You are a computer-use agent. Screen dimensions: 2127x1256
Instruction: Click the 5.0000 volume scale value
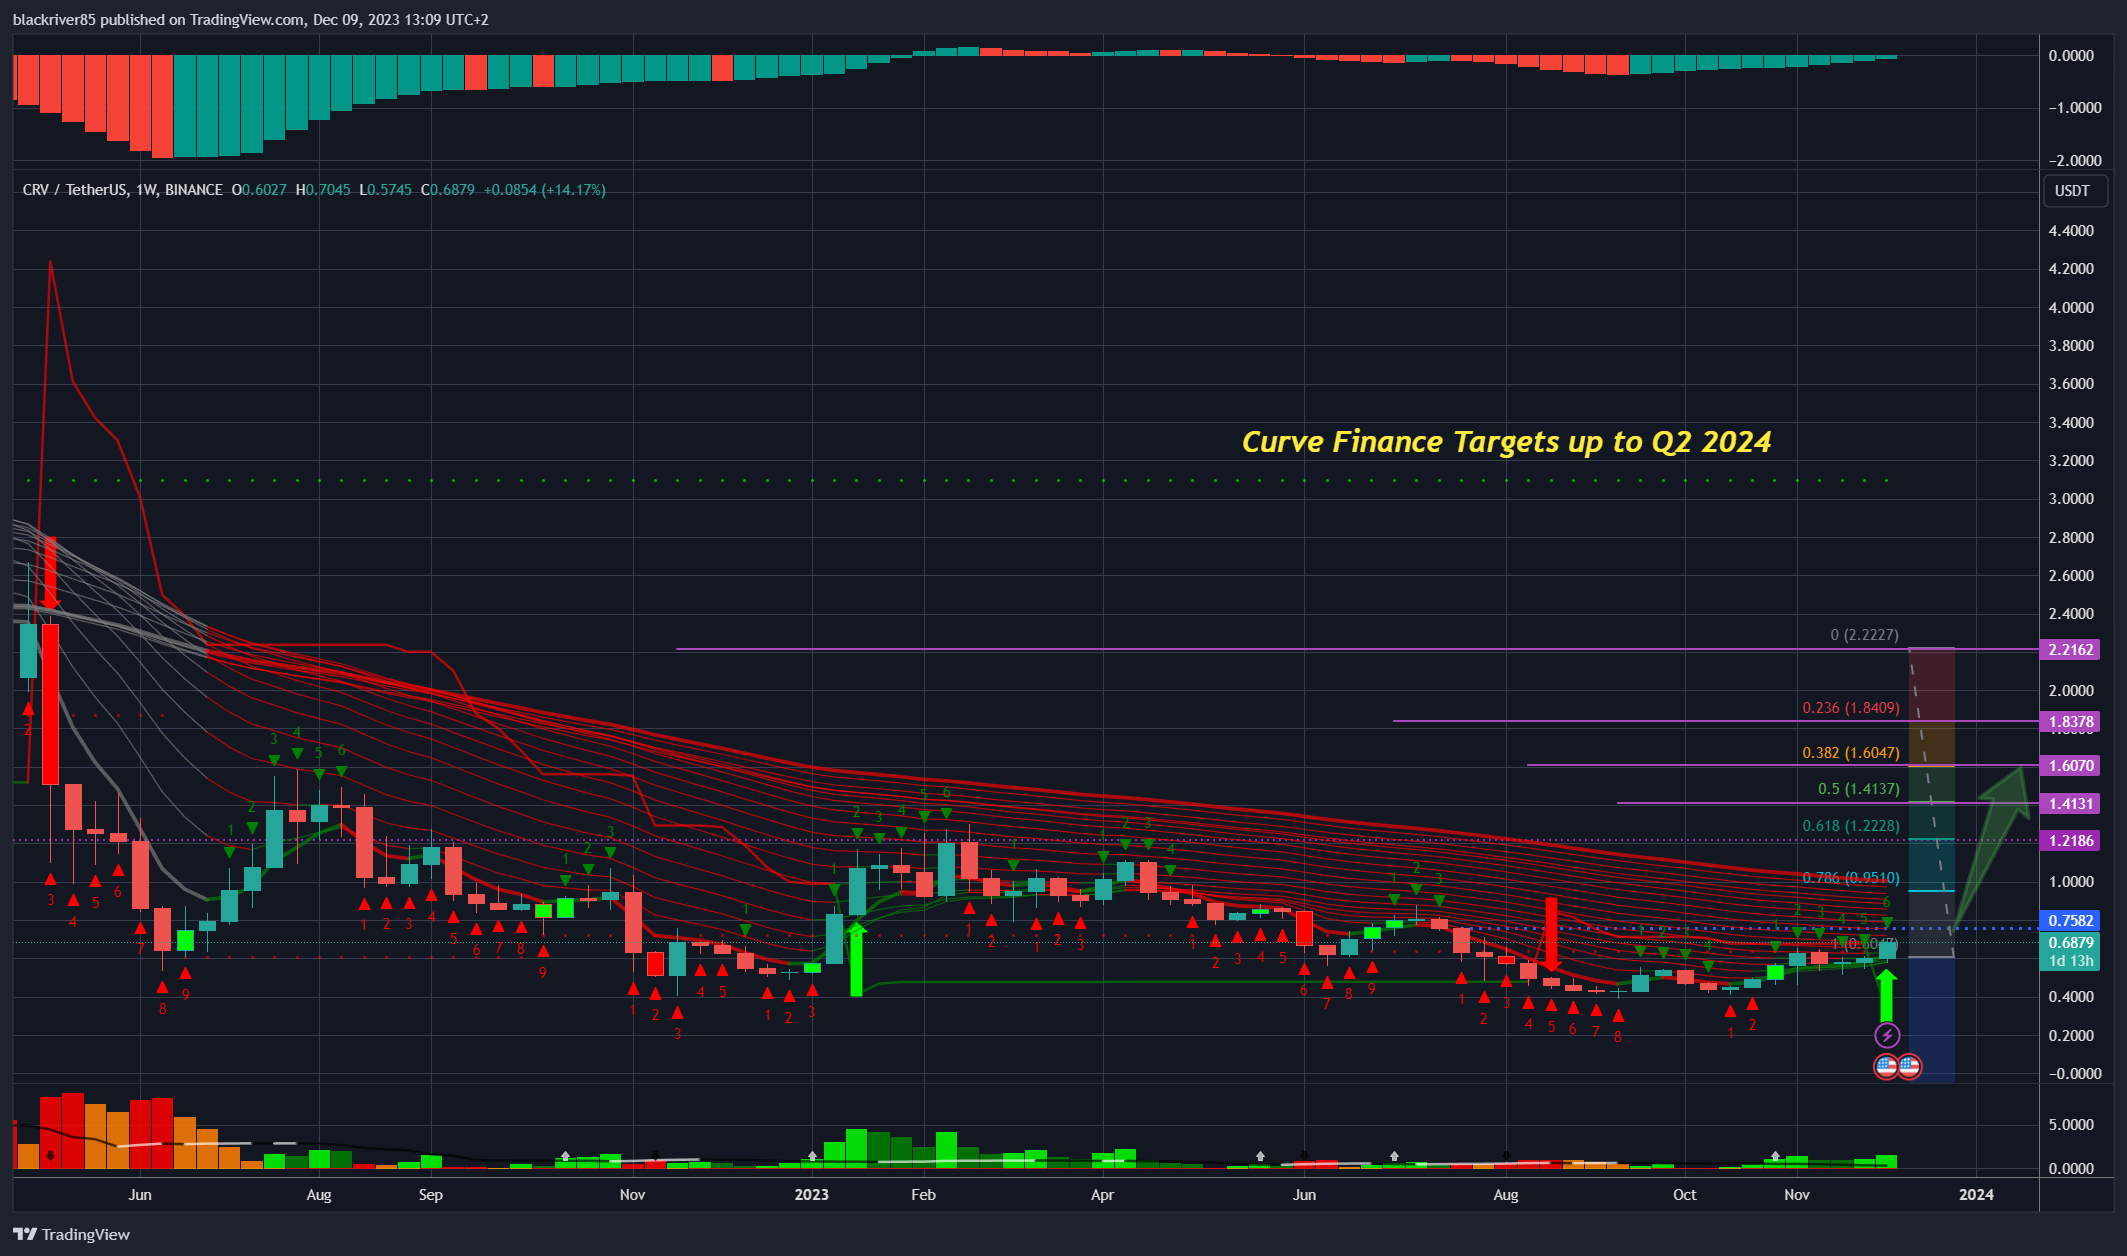2071,1125
